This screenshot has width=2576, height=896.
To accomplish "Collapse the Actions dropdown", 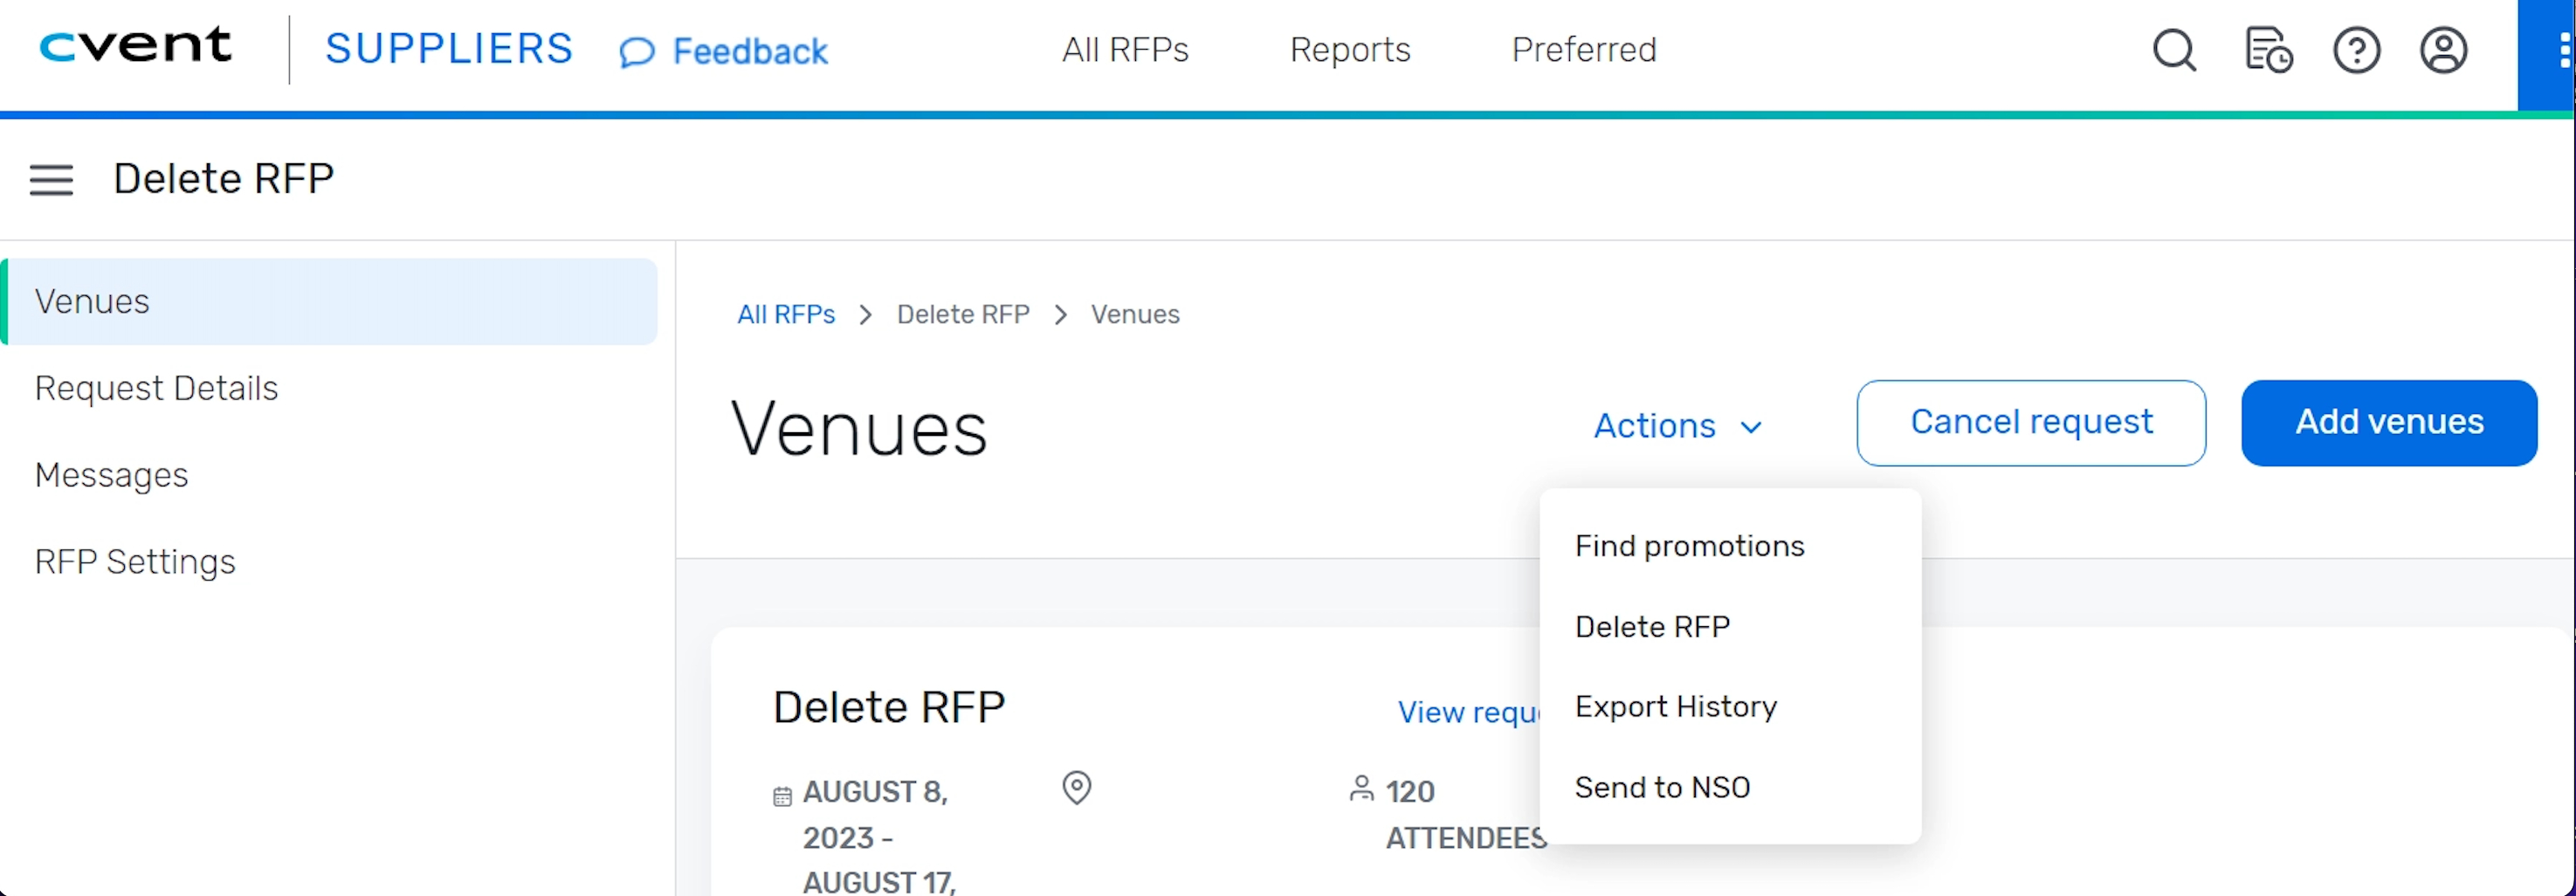I will (x=1677, y=426).
